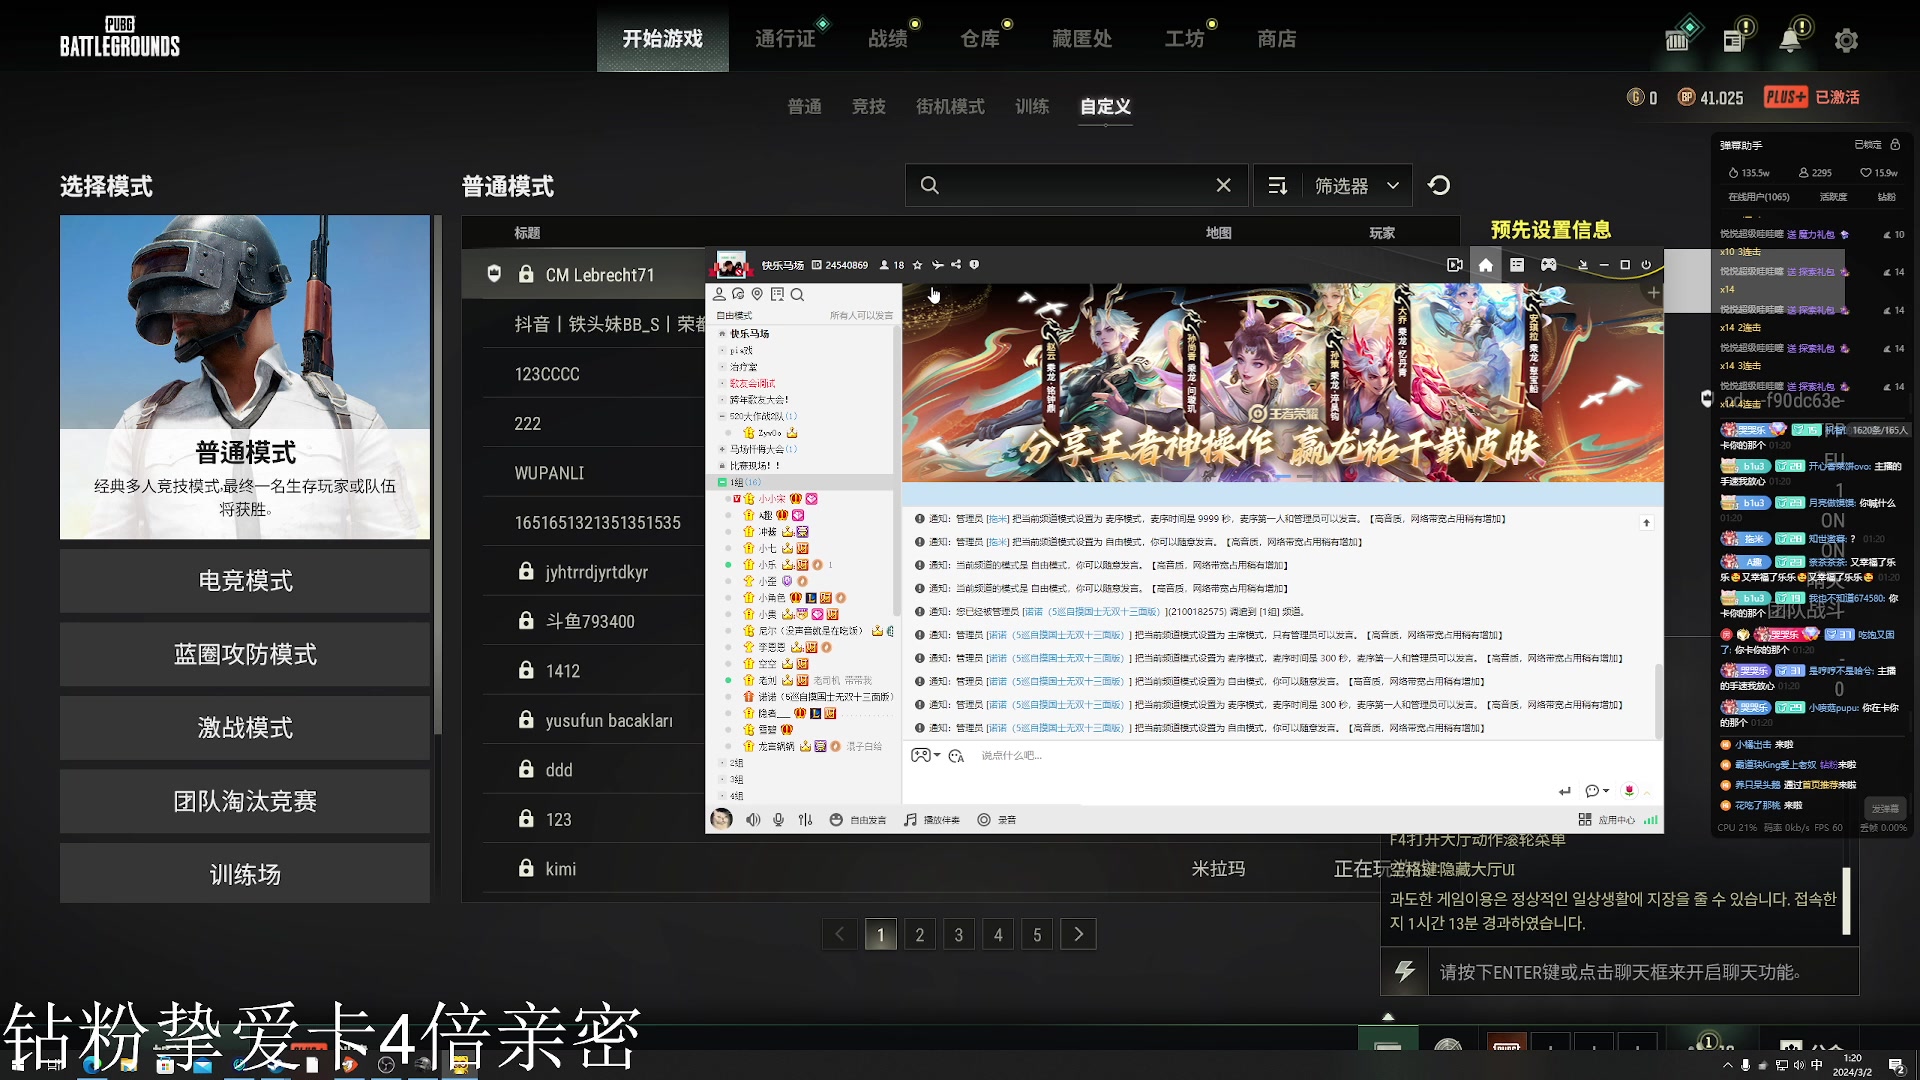Expand the 2组 member group
Screen dimensions: 1920x1080
pyautogui.click(x=733, y=763)
